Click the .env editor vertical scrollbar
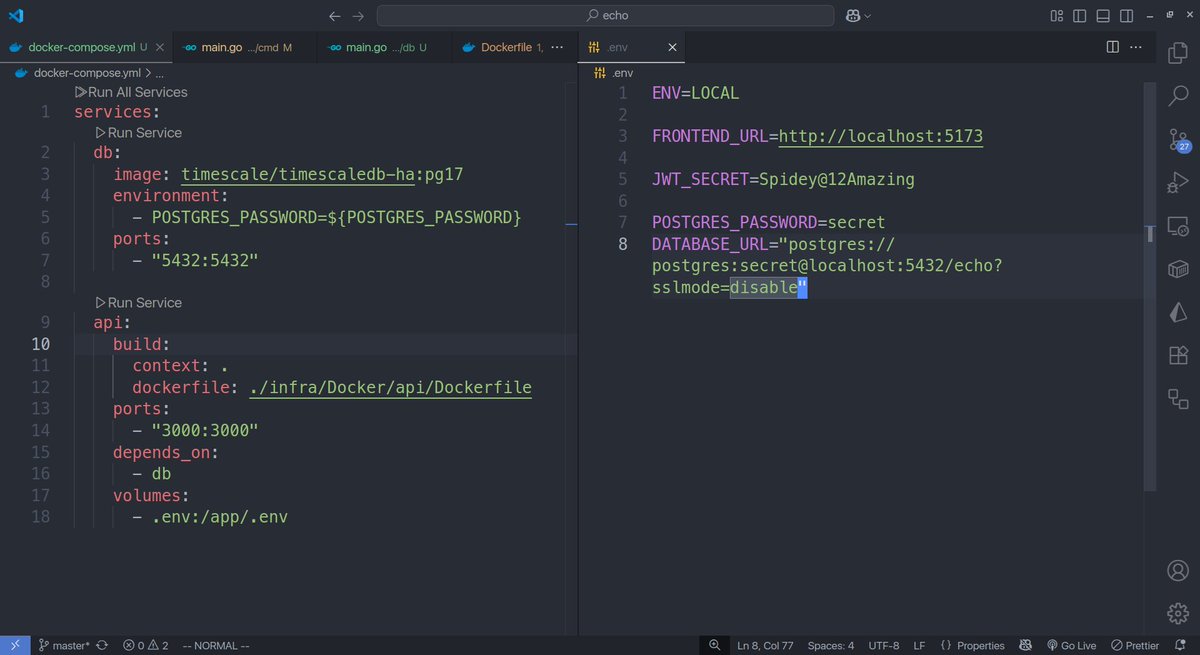The image size is (1200, 655). (x=1151, y=285)
